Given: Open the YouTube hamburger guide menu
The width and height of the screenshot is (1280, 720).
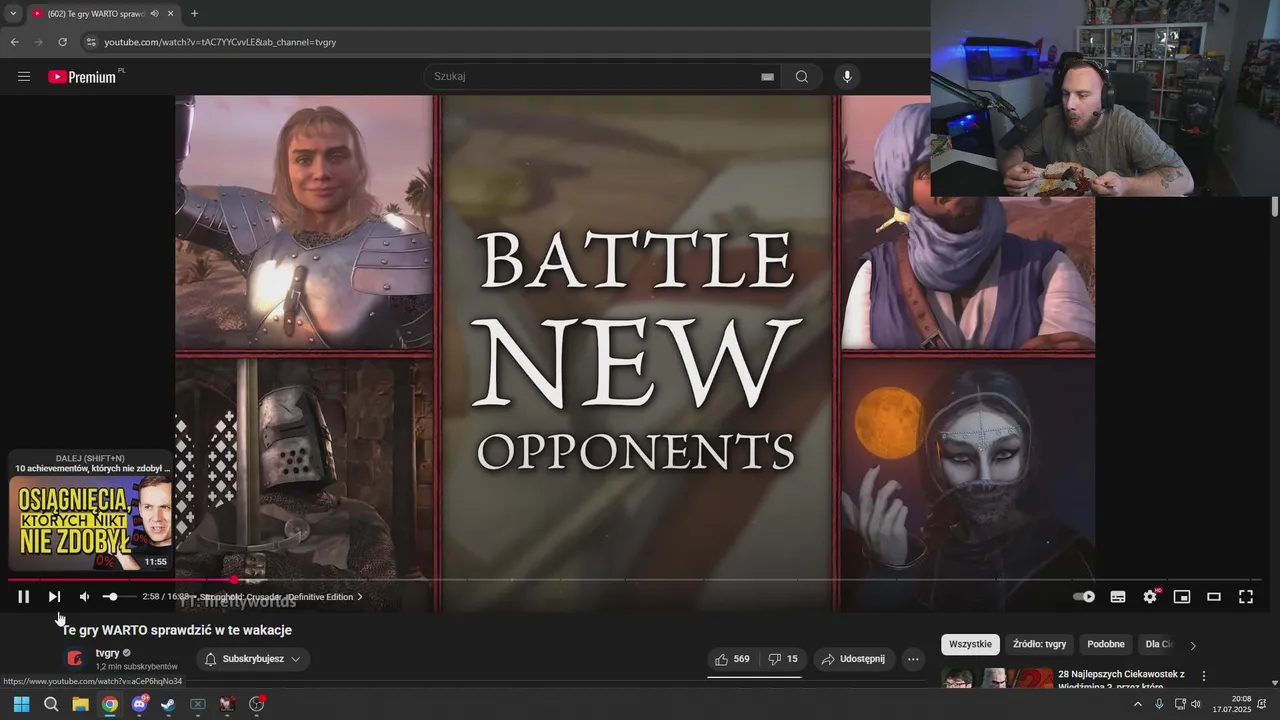Looking at the screenshot, I should pos(24,76).
